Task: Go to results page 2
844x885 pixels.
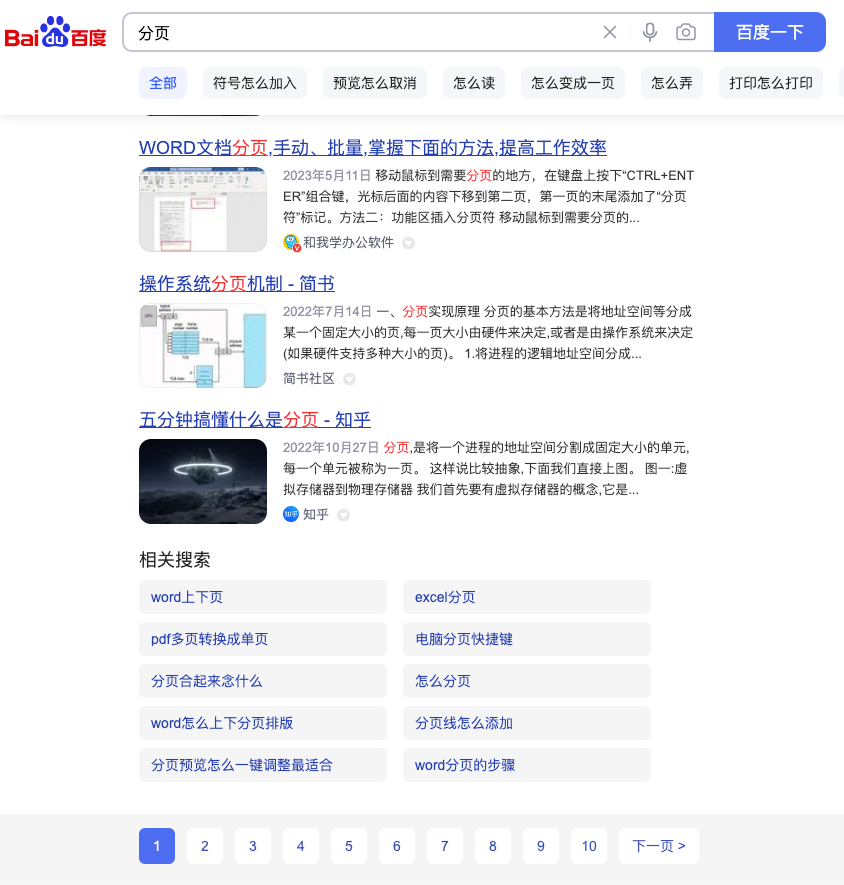Action: pyautogui.click(x=205, y=846)
